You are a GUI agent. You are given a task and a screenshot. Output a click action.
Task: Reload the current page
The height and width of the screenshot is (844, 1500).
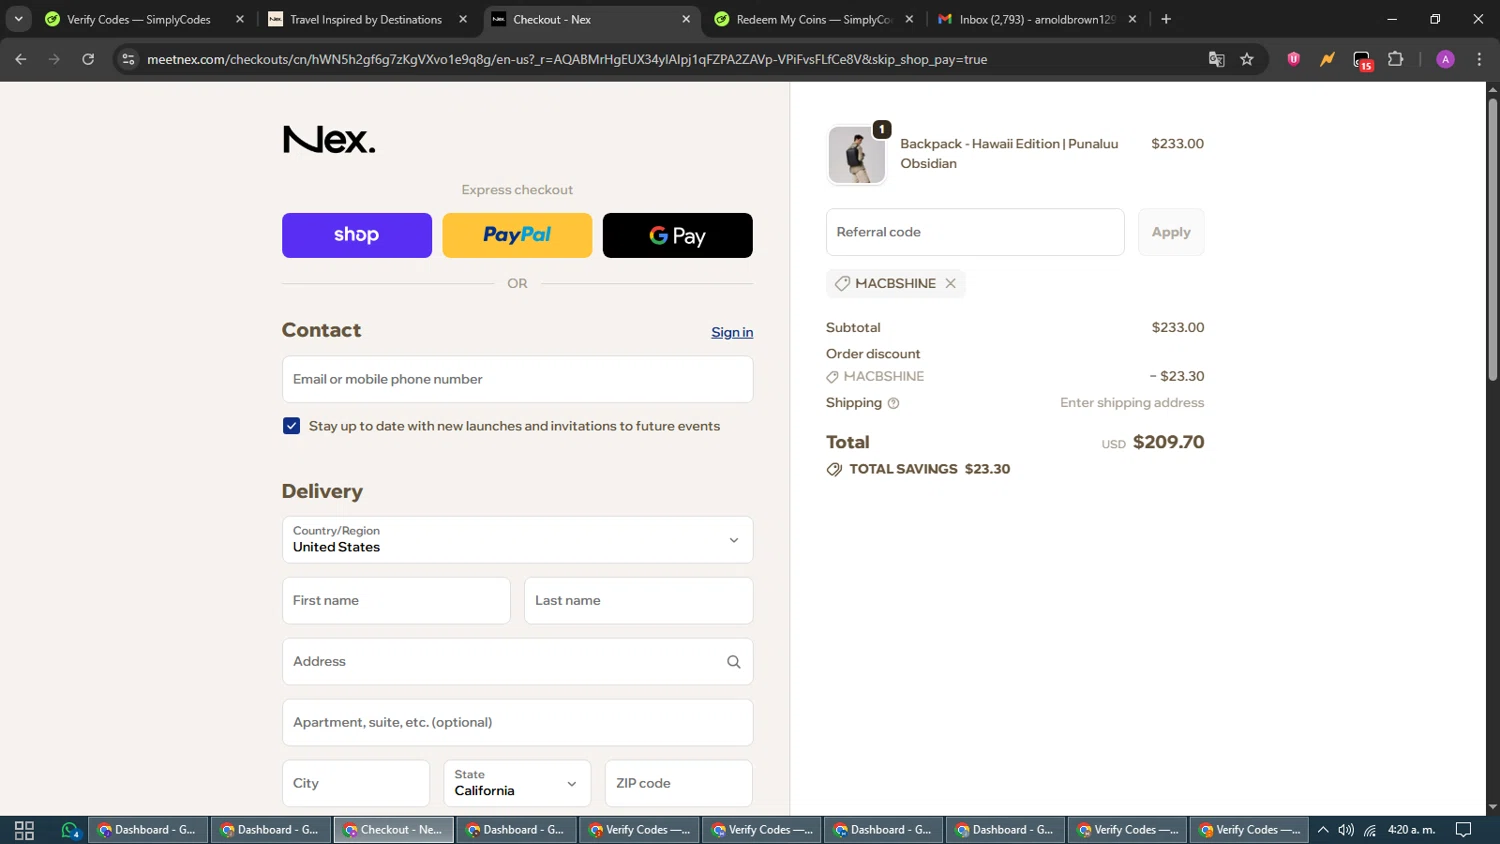coord(88,59)
